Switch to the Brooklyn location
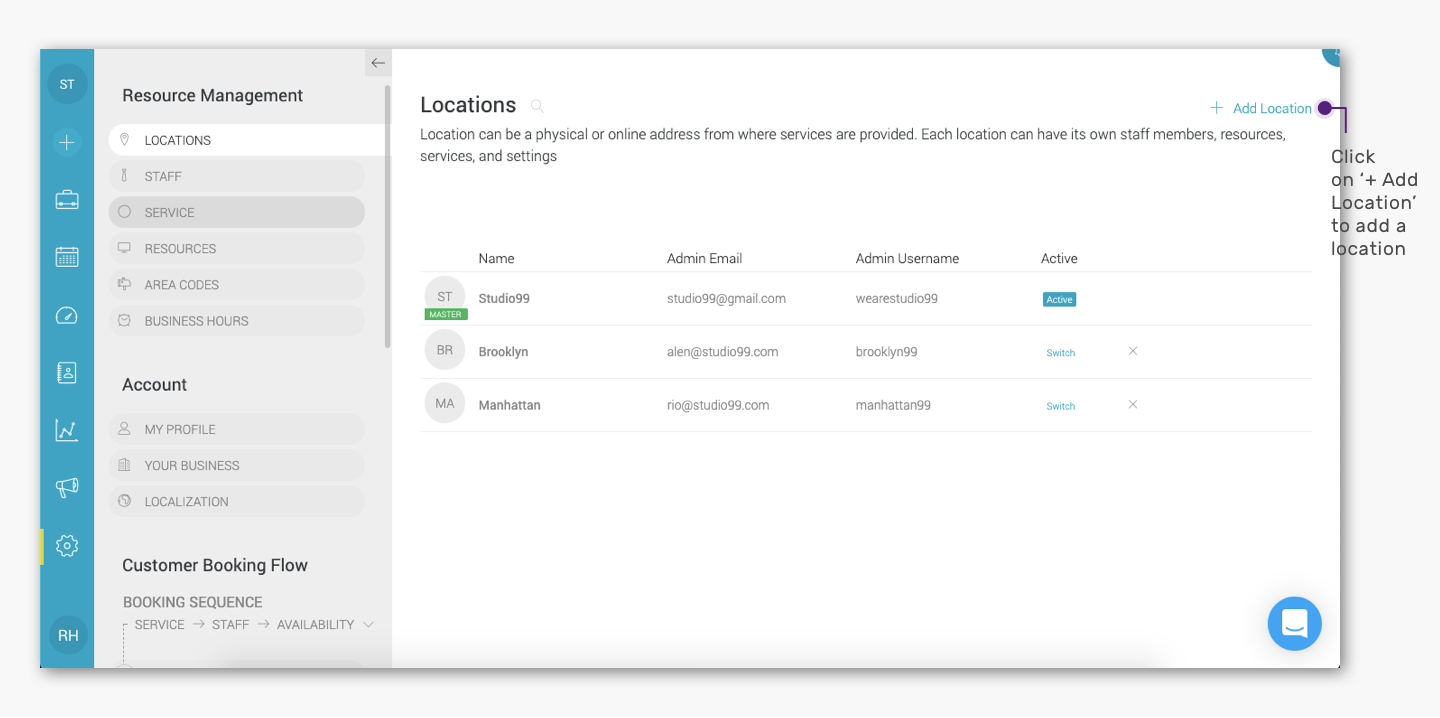Image resolution: width=1440 pixels, height=718 pixels. 1060,353
